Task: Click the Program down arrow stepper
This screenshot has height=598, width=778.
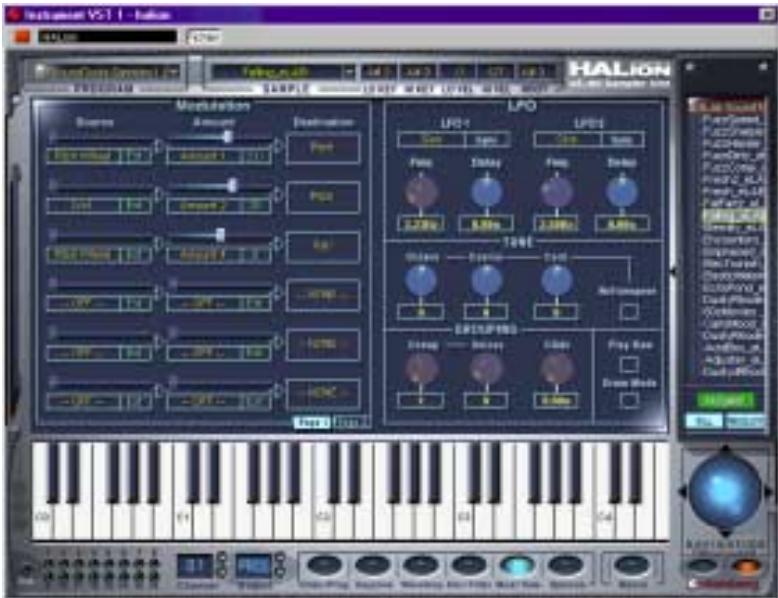Action: click(281, 572)
